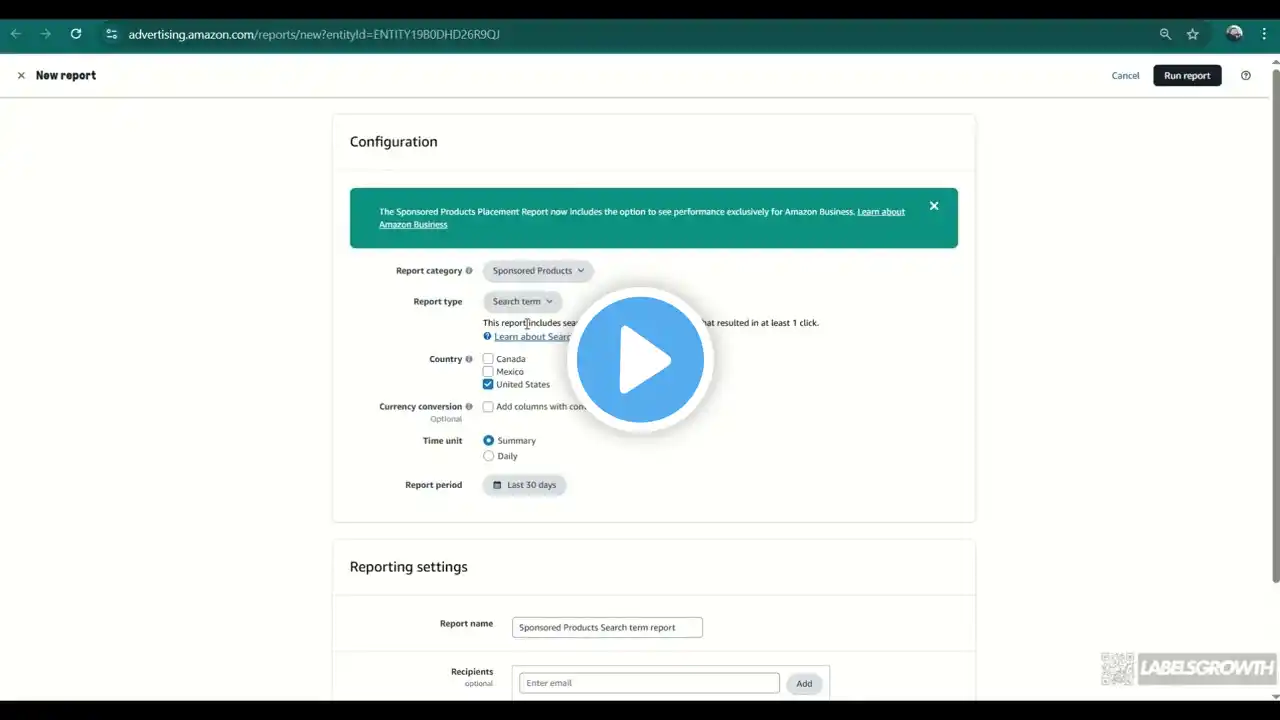
Task: Open the help question mark icon
Action: [1246, 75]
